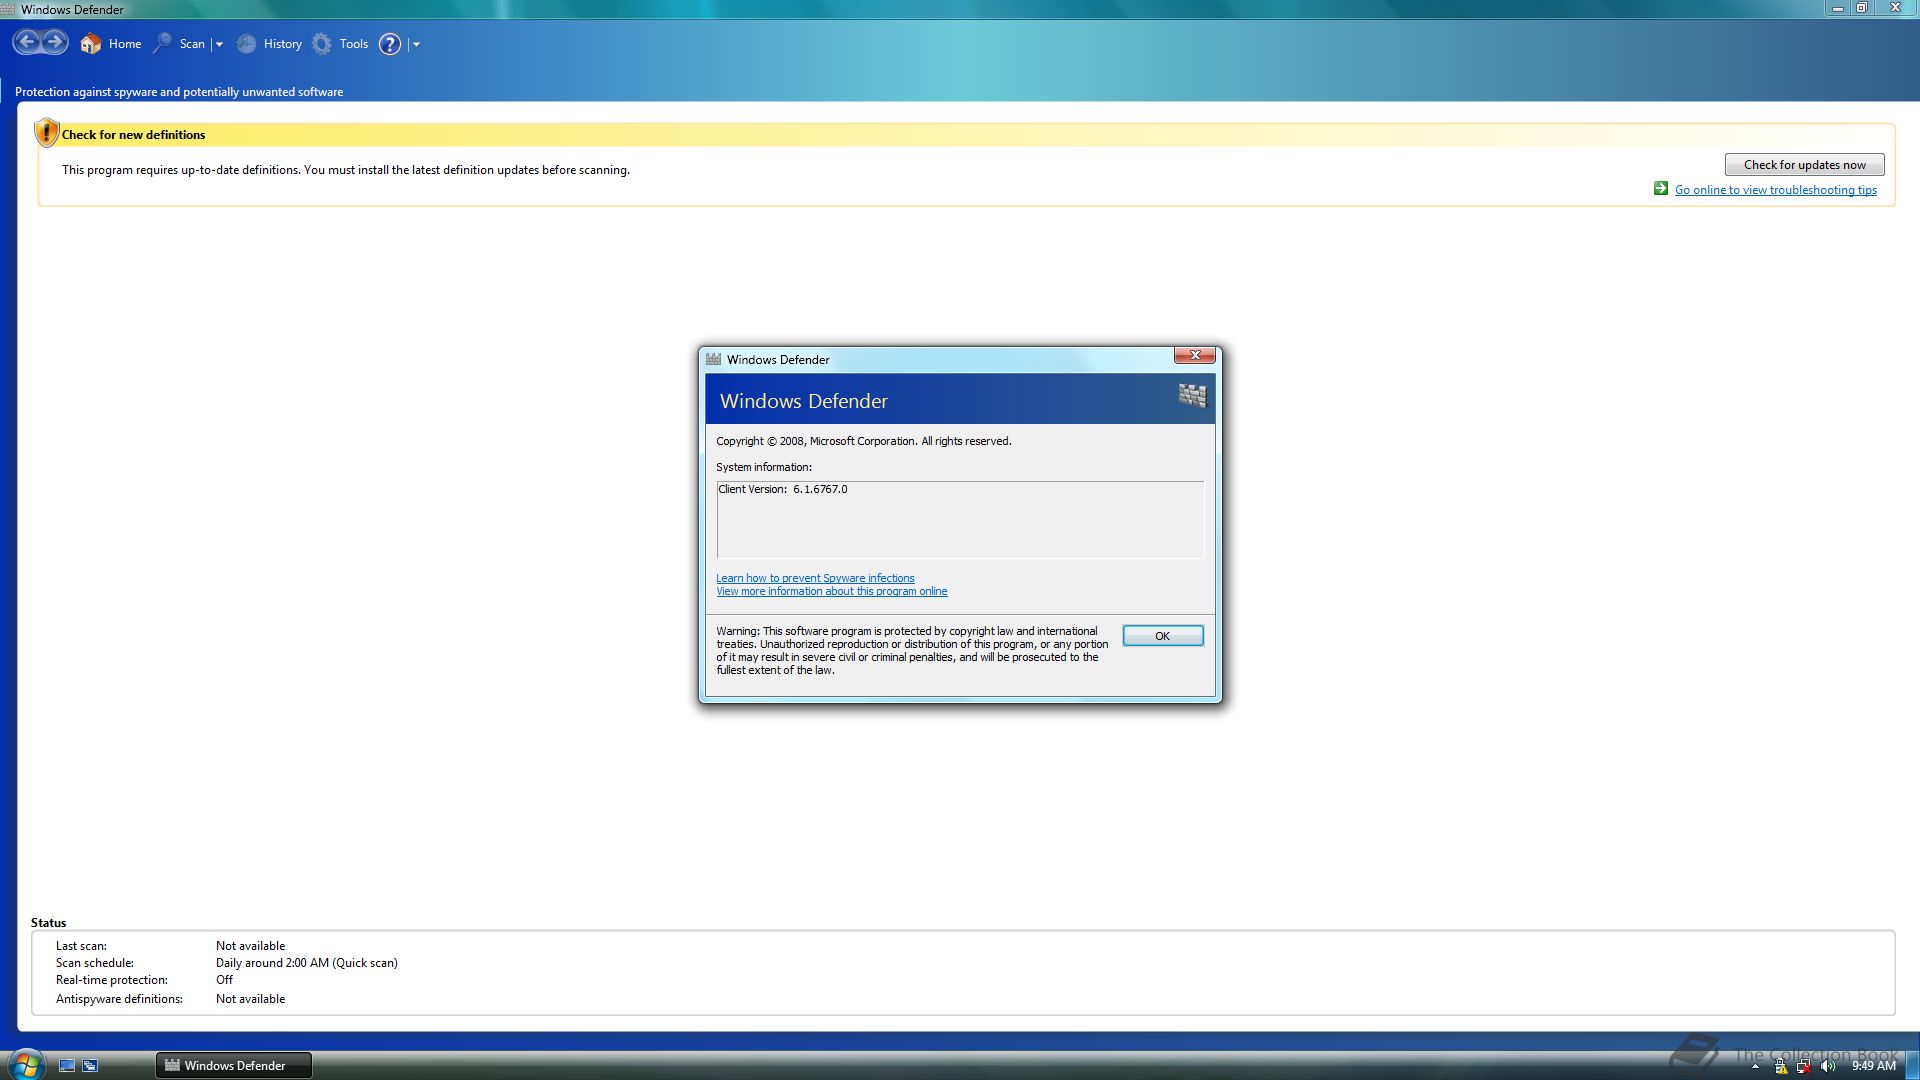Select Windows Defender taskbar button
The height and width of the screenshot is (1080, 1920).
[x=233, y=1066]
